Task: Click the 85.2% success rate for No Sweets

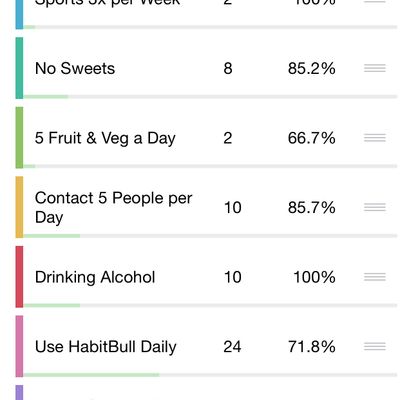Action: tap(312, 68)
